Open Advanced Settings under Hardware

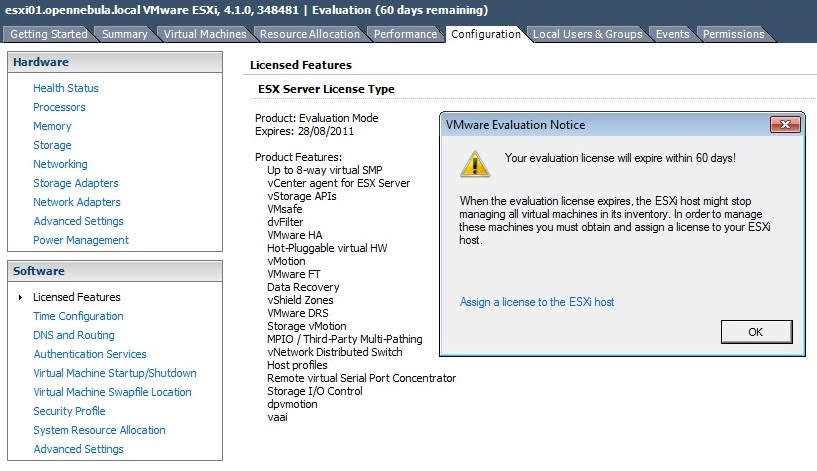click(78, 221)
